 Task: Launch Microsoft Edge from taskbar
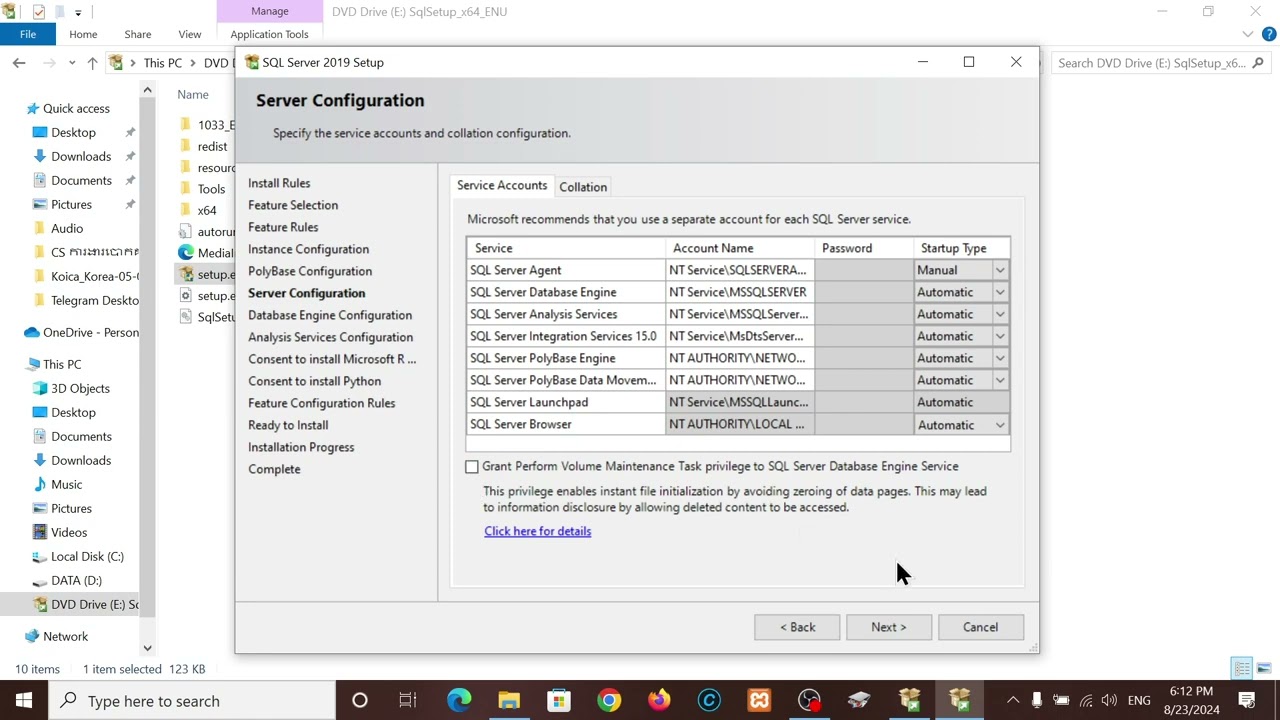pyautogui.click(x=459, y=700)
